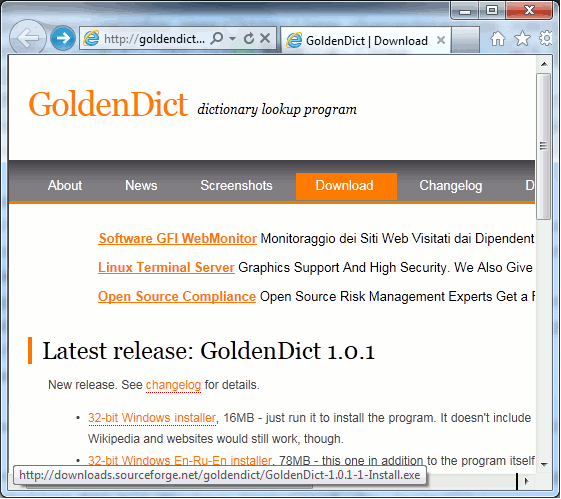Click the Refresh icon in address bar
Image resolution: width=561 pixels, height=499 pixels.
point(249,38)
